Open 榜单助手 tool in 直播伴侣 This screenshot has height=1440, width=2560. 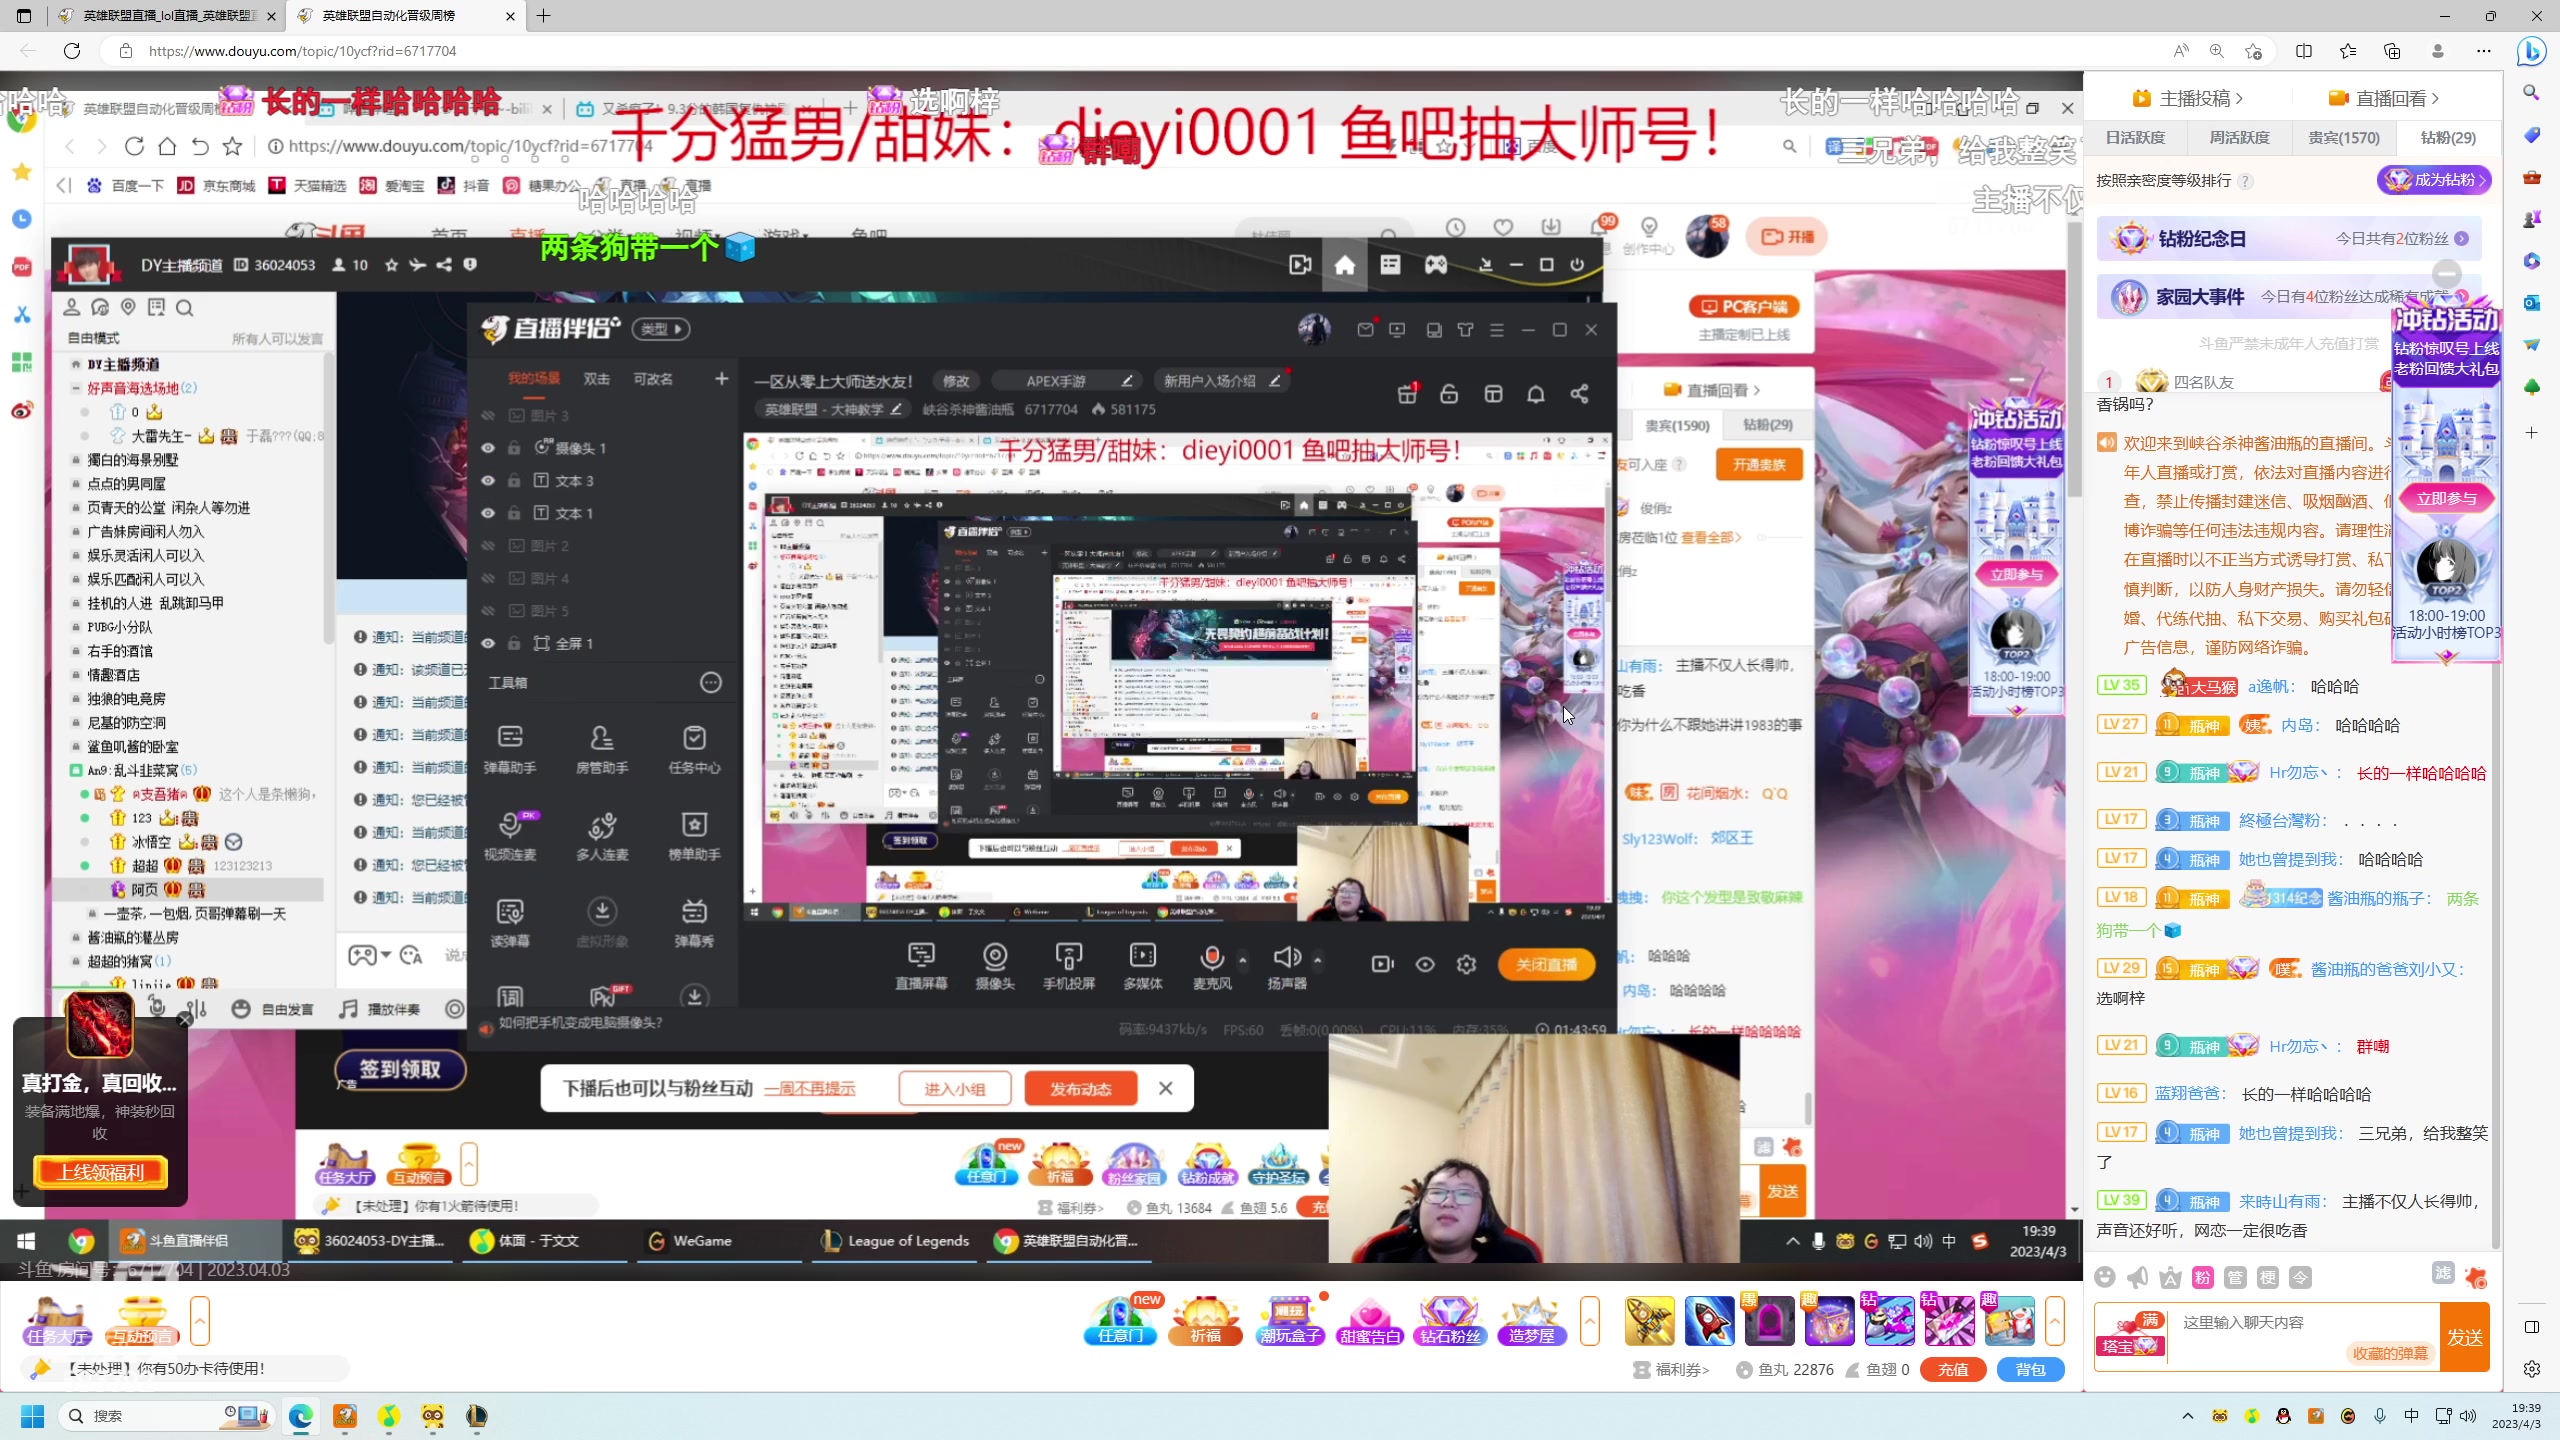[694, 836]
